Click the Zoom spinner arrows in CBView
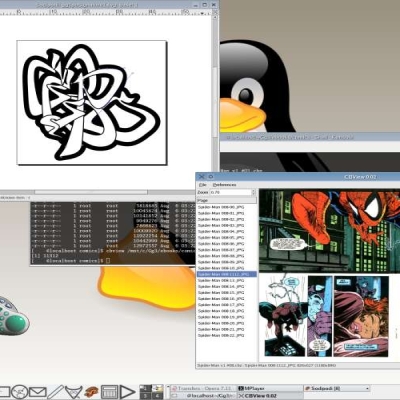The width and height of the screenshot is (400, 400). pyautogui.click(x=254, y=192)
